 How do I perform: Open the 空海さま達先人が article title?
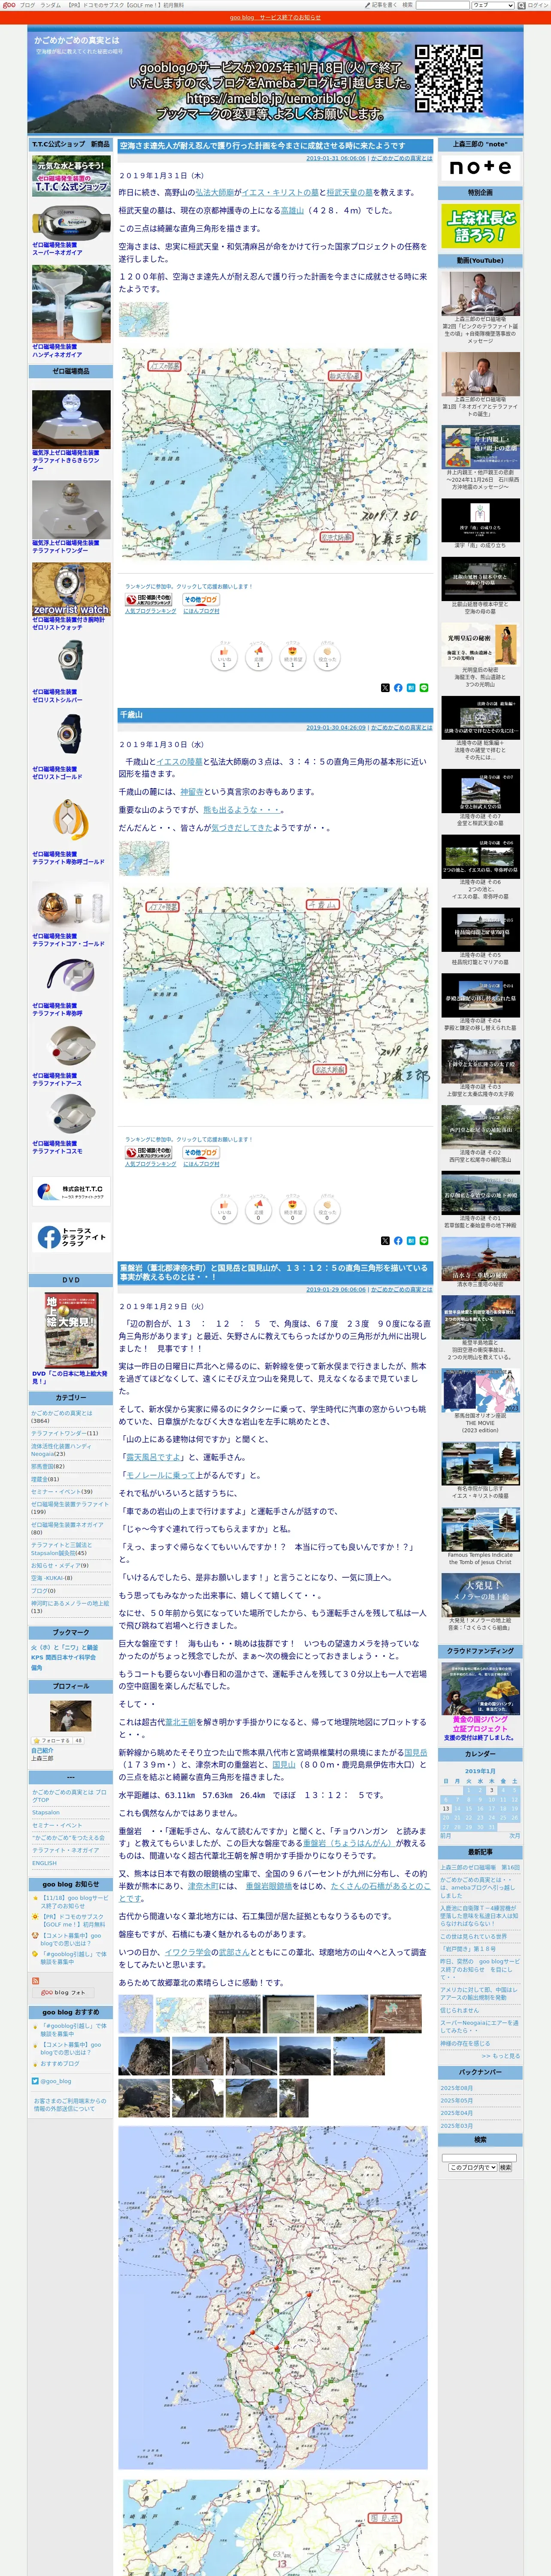[x=262, y=146]
